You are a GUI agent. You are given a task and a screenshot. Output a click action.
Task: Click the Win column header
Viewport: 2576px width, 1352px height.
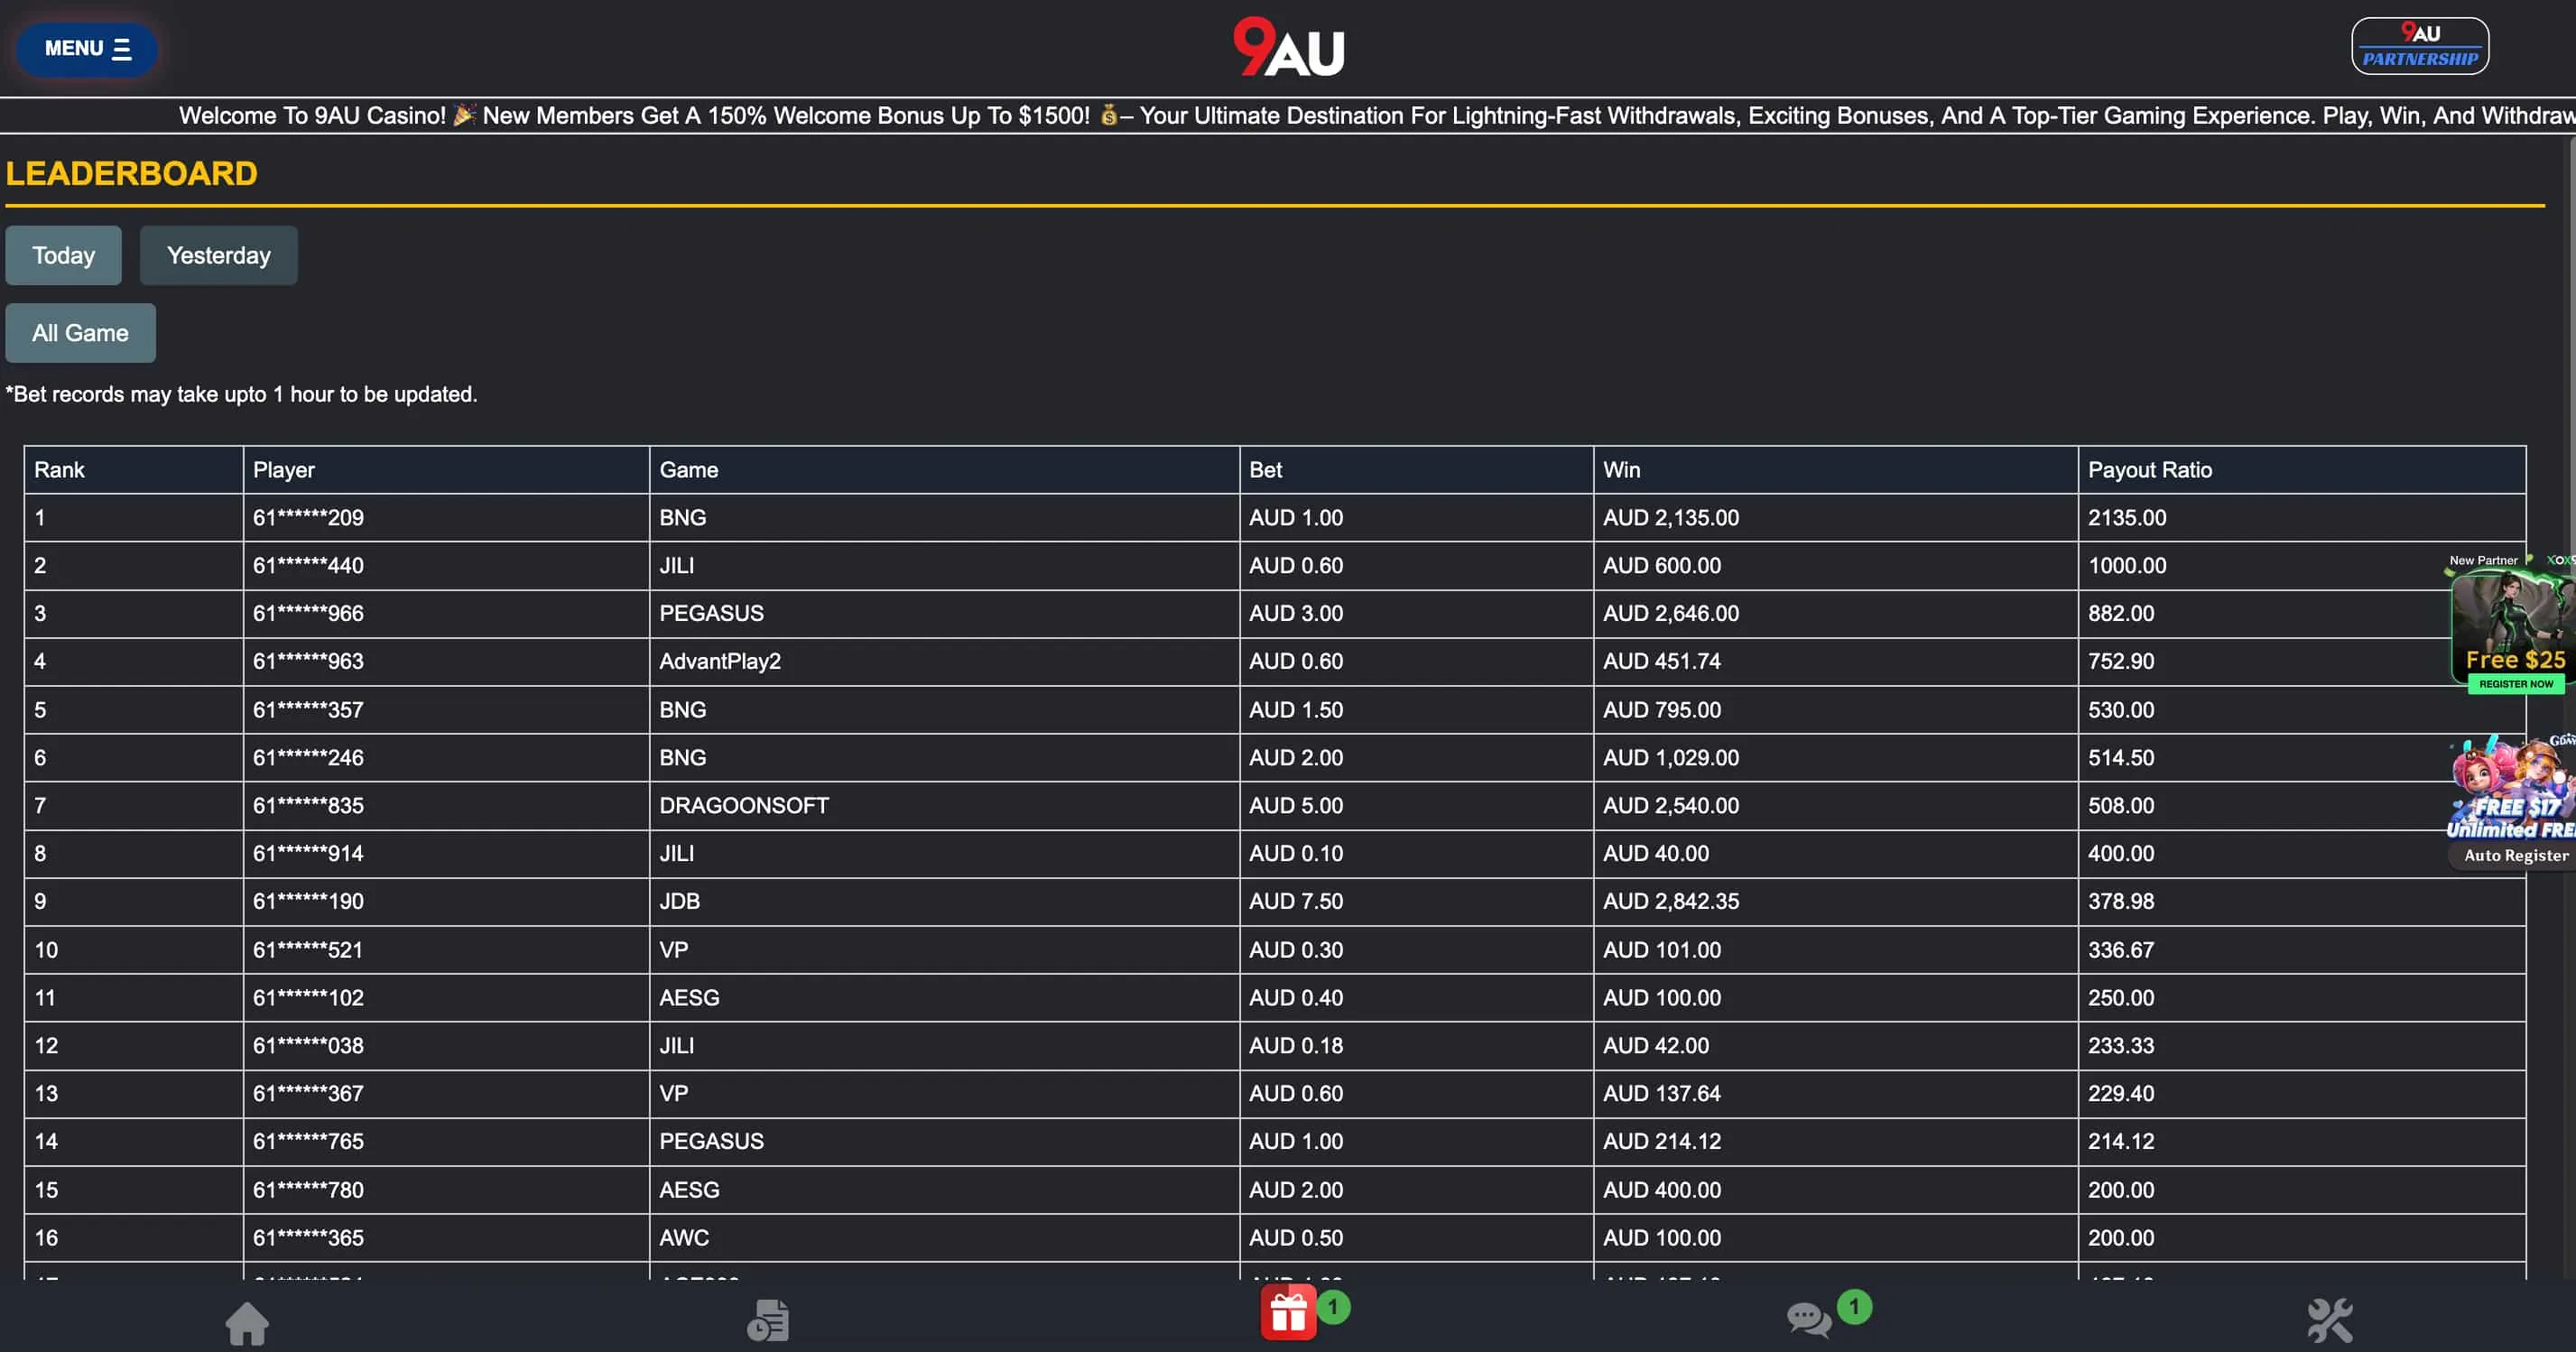1835,470
